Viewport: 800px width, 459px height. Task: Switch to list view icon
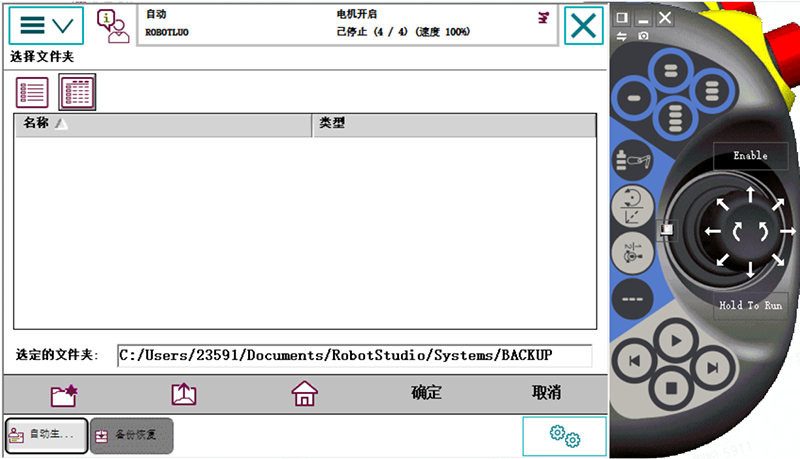pyautogui.click(x=32, y=93)
